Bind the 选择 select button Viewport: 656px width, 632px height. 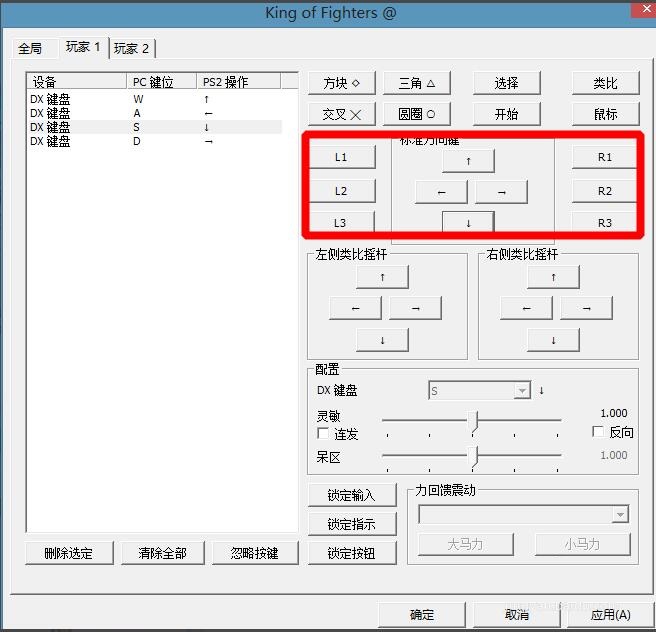[x=506, y=83]
